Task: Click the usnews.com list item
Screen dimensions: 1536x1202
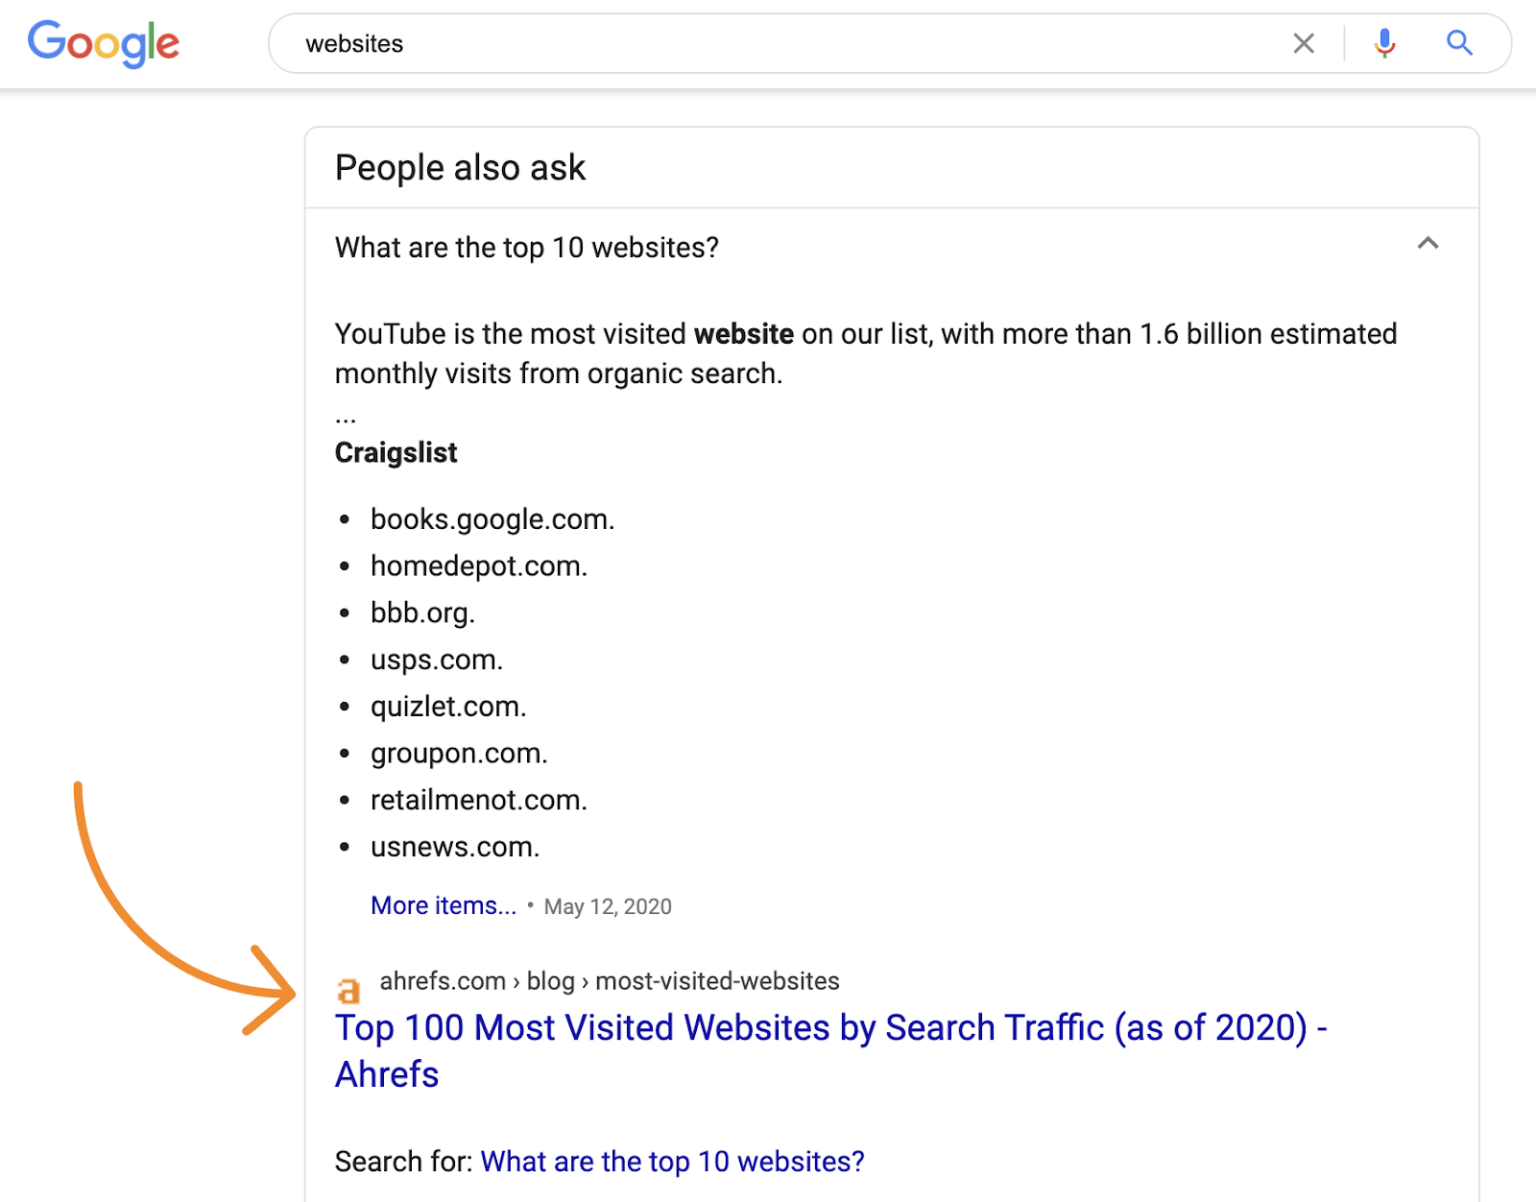Action: [x=455, y=847]
